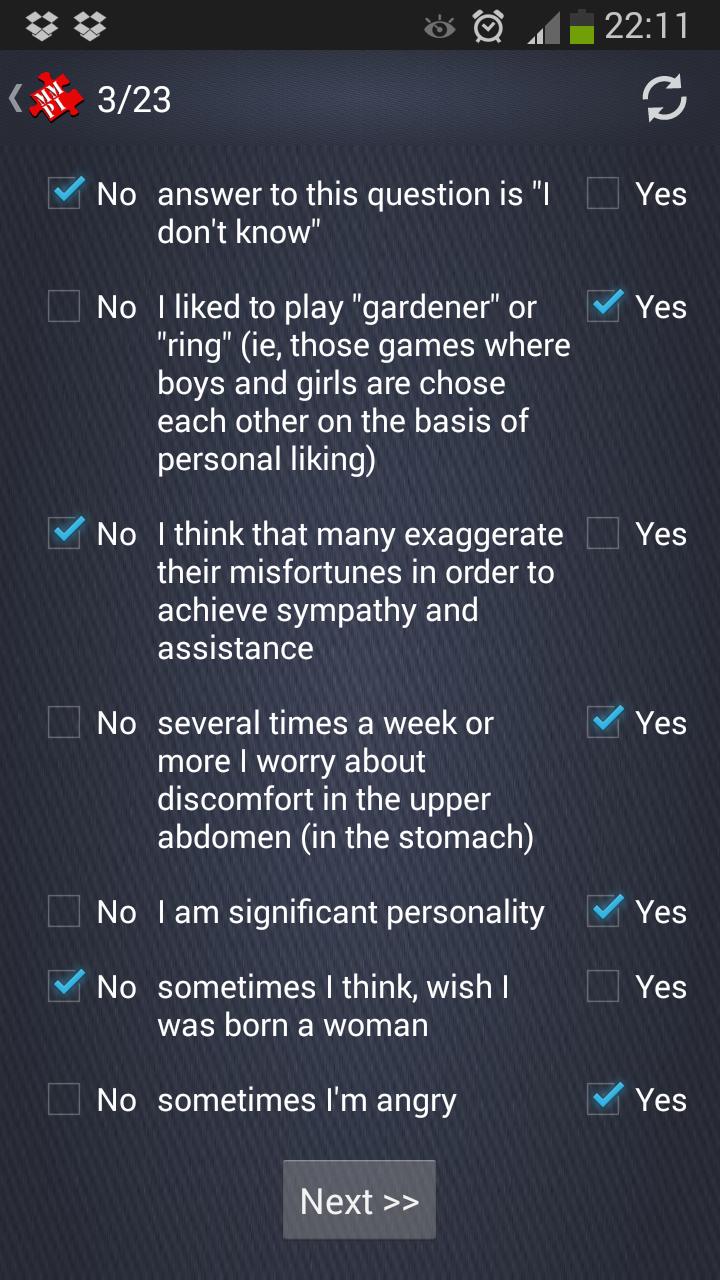This screenshot has height=1280, width=720.
Task: Tap the eye smart-stay status icon
Action: pos(439,27)
